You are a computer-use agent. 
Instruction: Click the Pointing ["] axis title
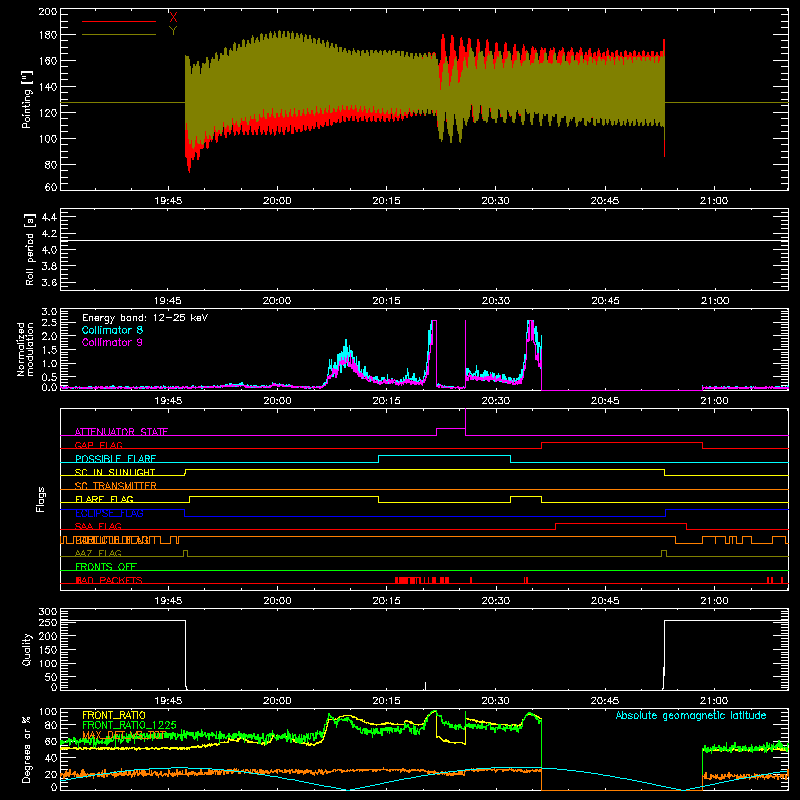(27, 99)
